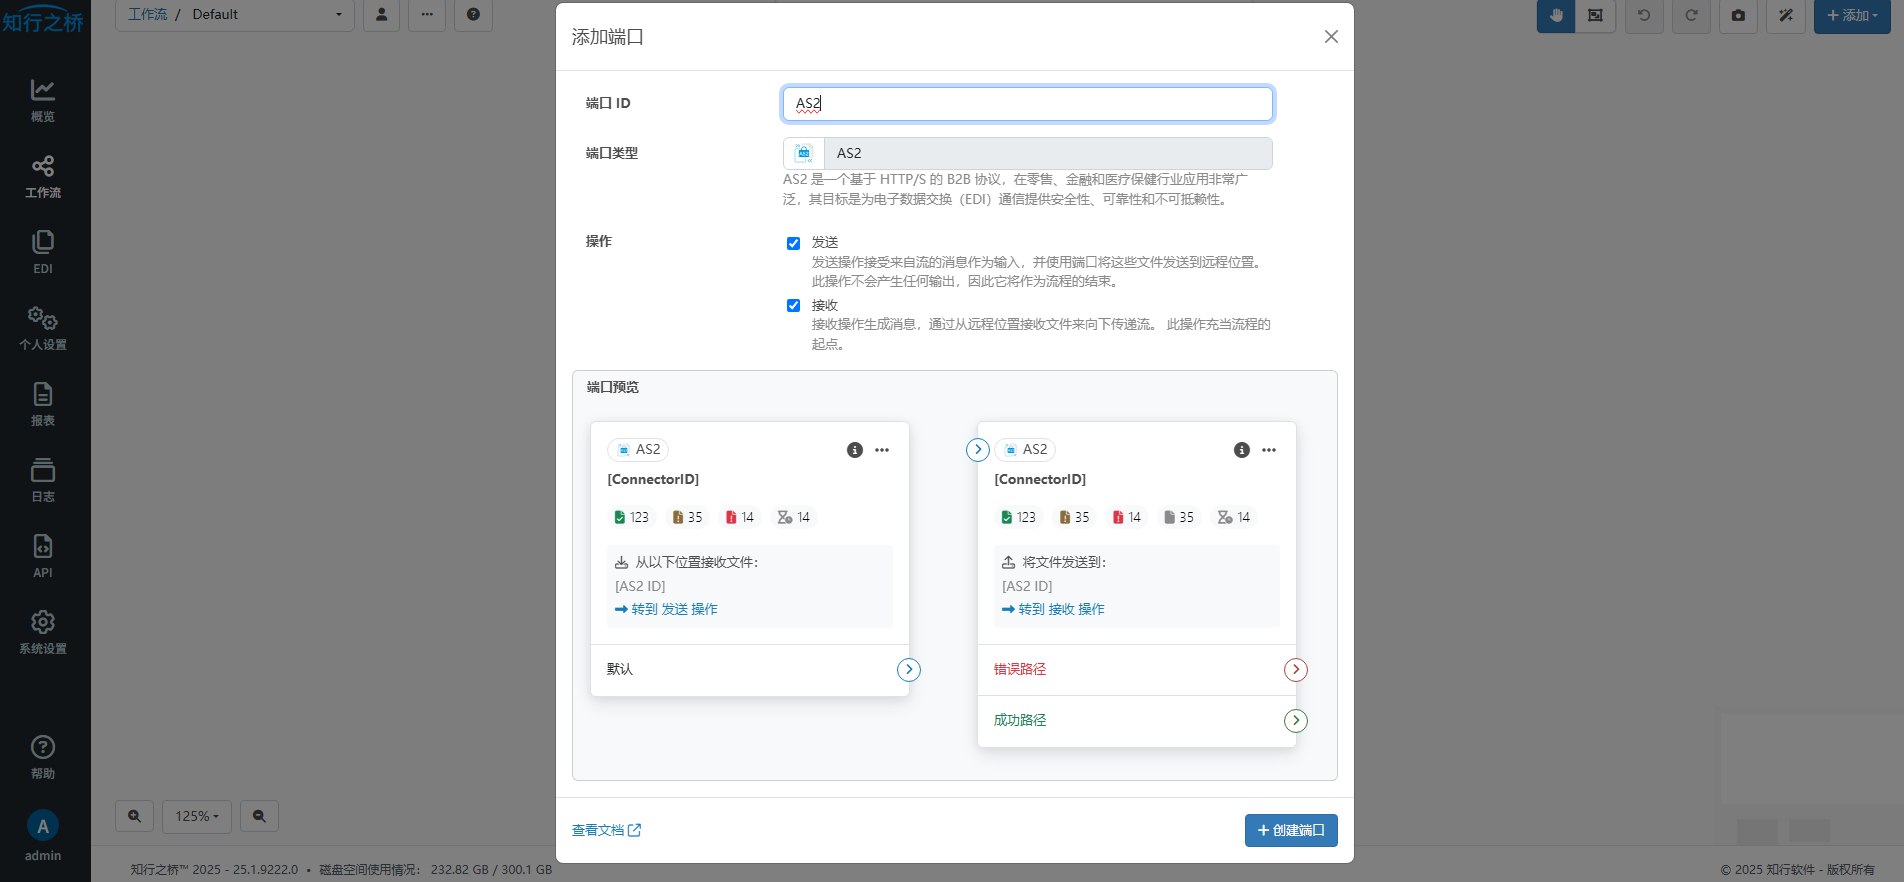Open the API sidebar icon
This screenshot has width=1904, height=882.
click(42, 556)
